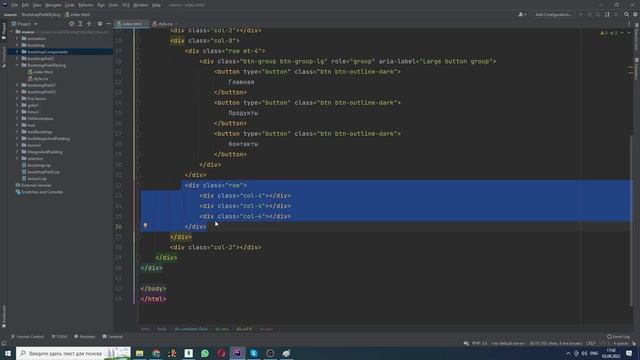Open the Tools menu
The width and height of the screenshot is (640, 360).
113,5
